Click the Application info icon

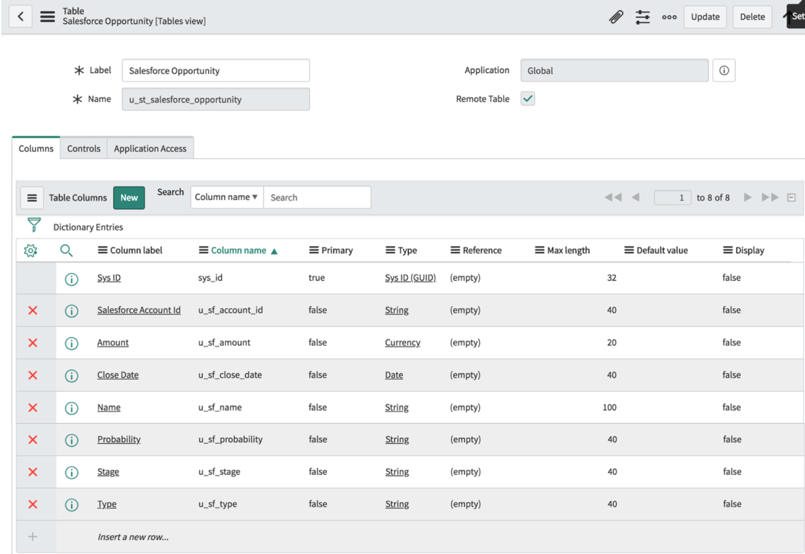(724, 70)
